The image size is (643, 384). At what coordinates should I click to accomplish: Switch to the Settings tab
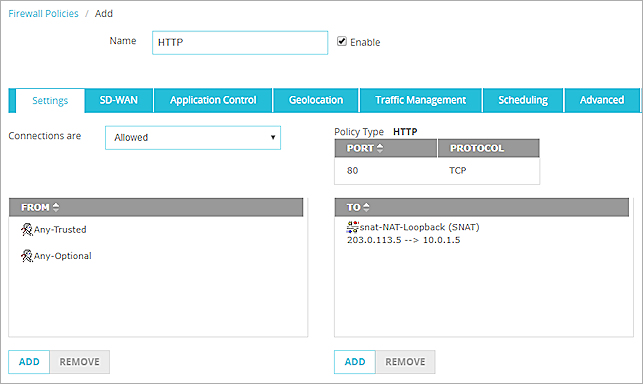[50, 101]
